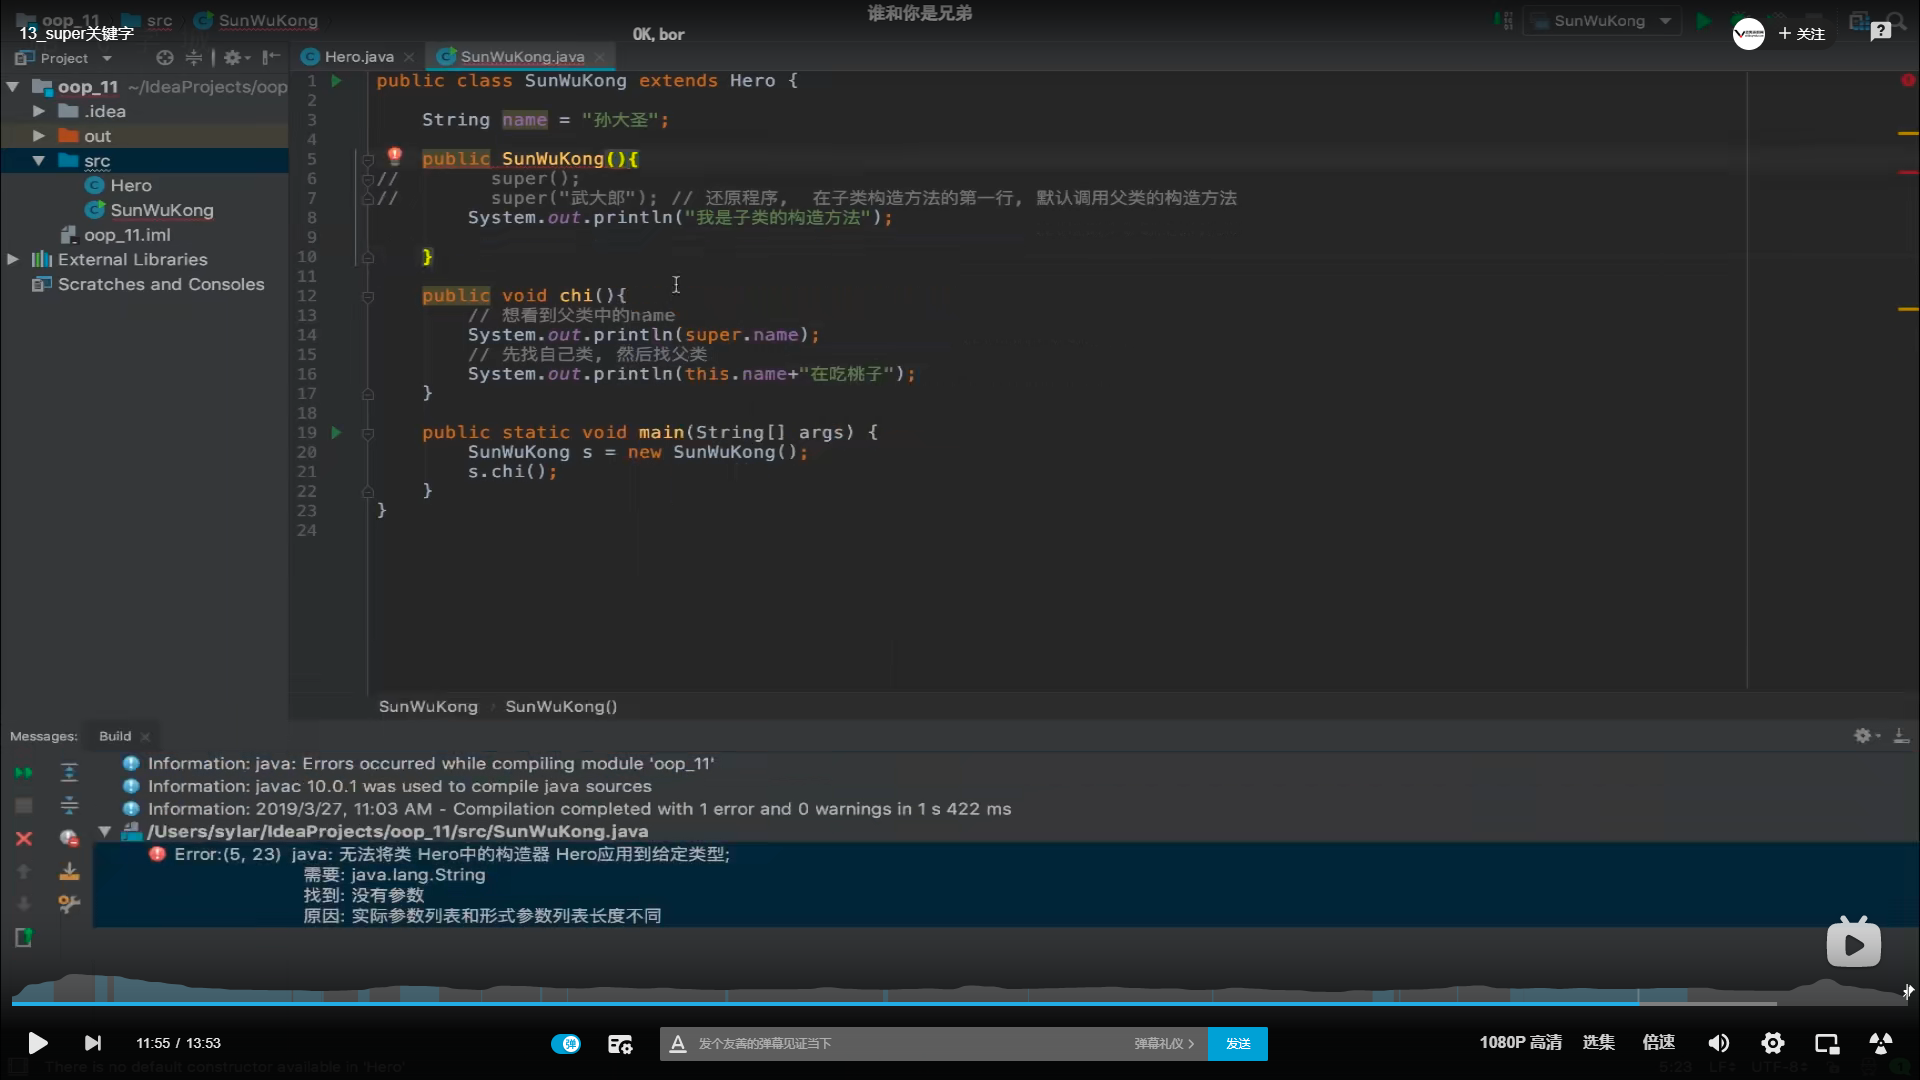Follow the uploader with 关注 button
The image size is (1920, 1080).
(1802, 34)
